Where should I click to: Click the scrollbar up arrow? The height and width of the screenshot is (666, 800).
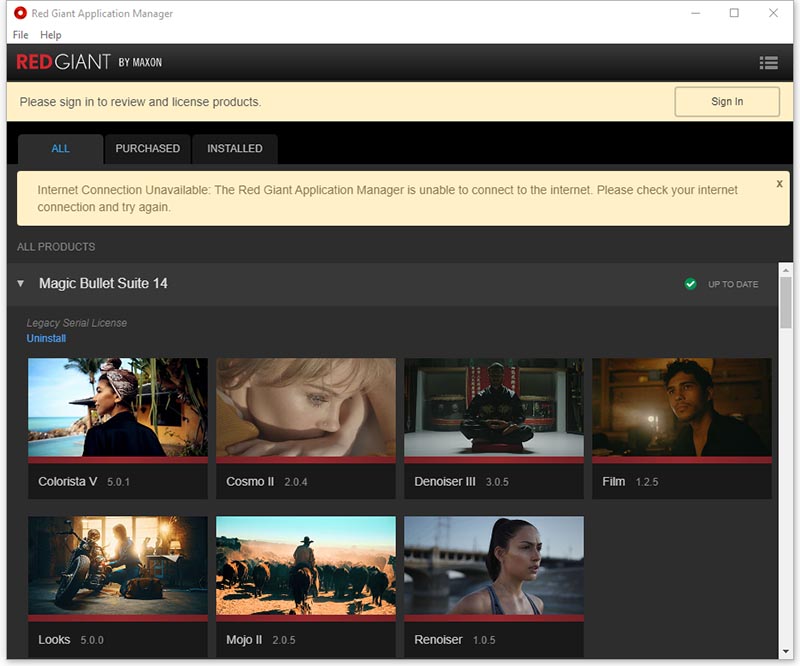(786, 269)
